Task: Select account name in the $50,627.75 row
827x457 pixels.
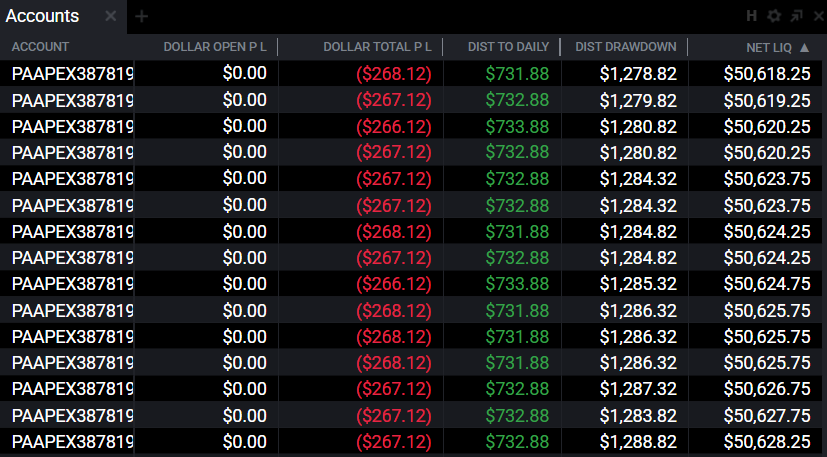Action: pyautogui.click(x=72, y=415)
